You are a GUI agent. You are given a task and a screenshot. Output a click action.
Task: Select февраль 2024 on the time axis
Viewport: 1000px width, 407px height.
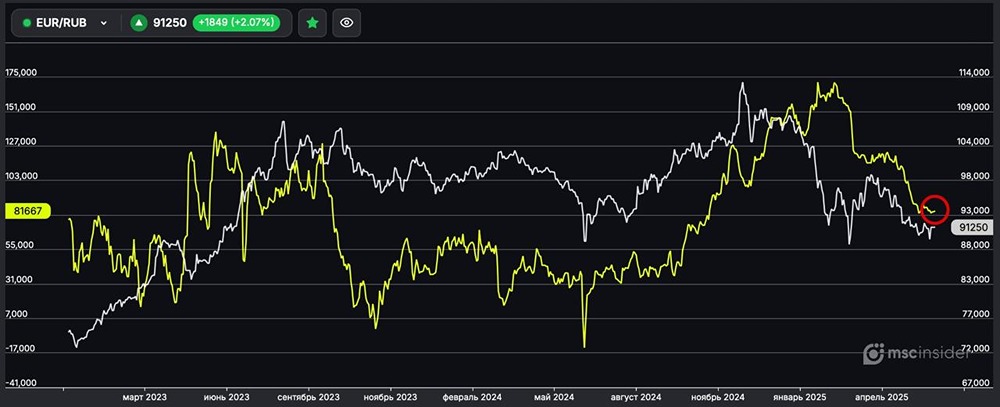473,397
